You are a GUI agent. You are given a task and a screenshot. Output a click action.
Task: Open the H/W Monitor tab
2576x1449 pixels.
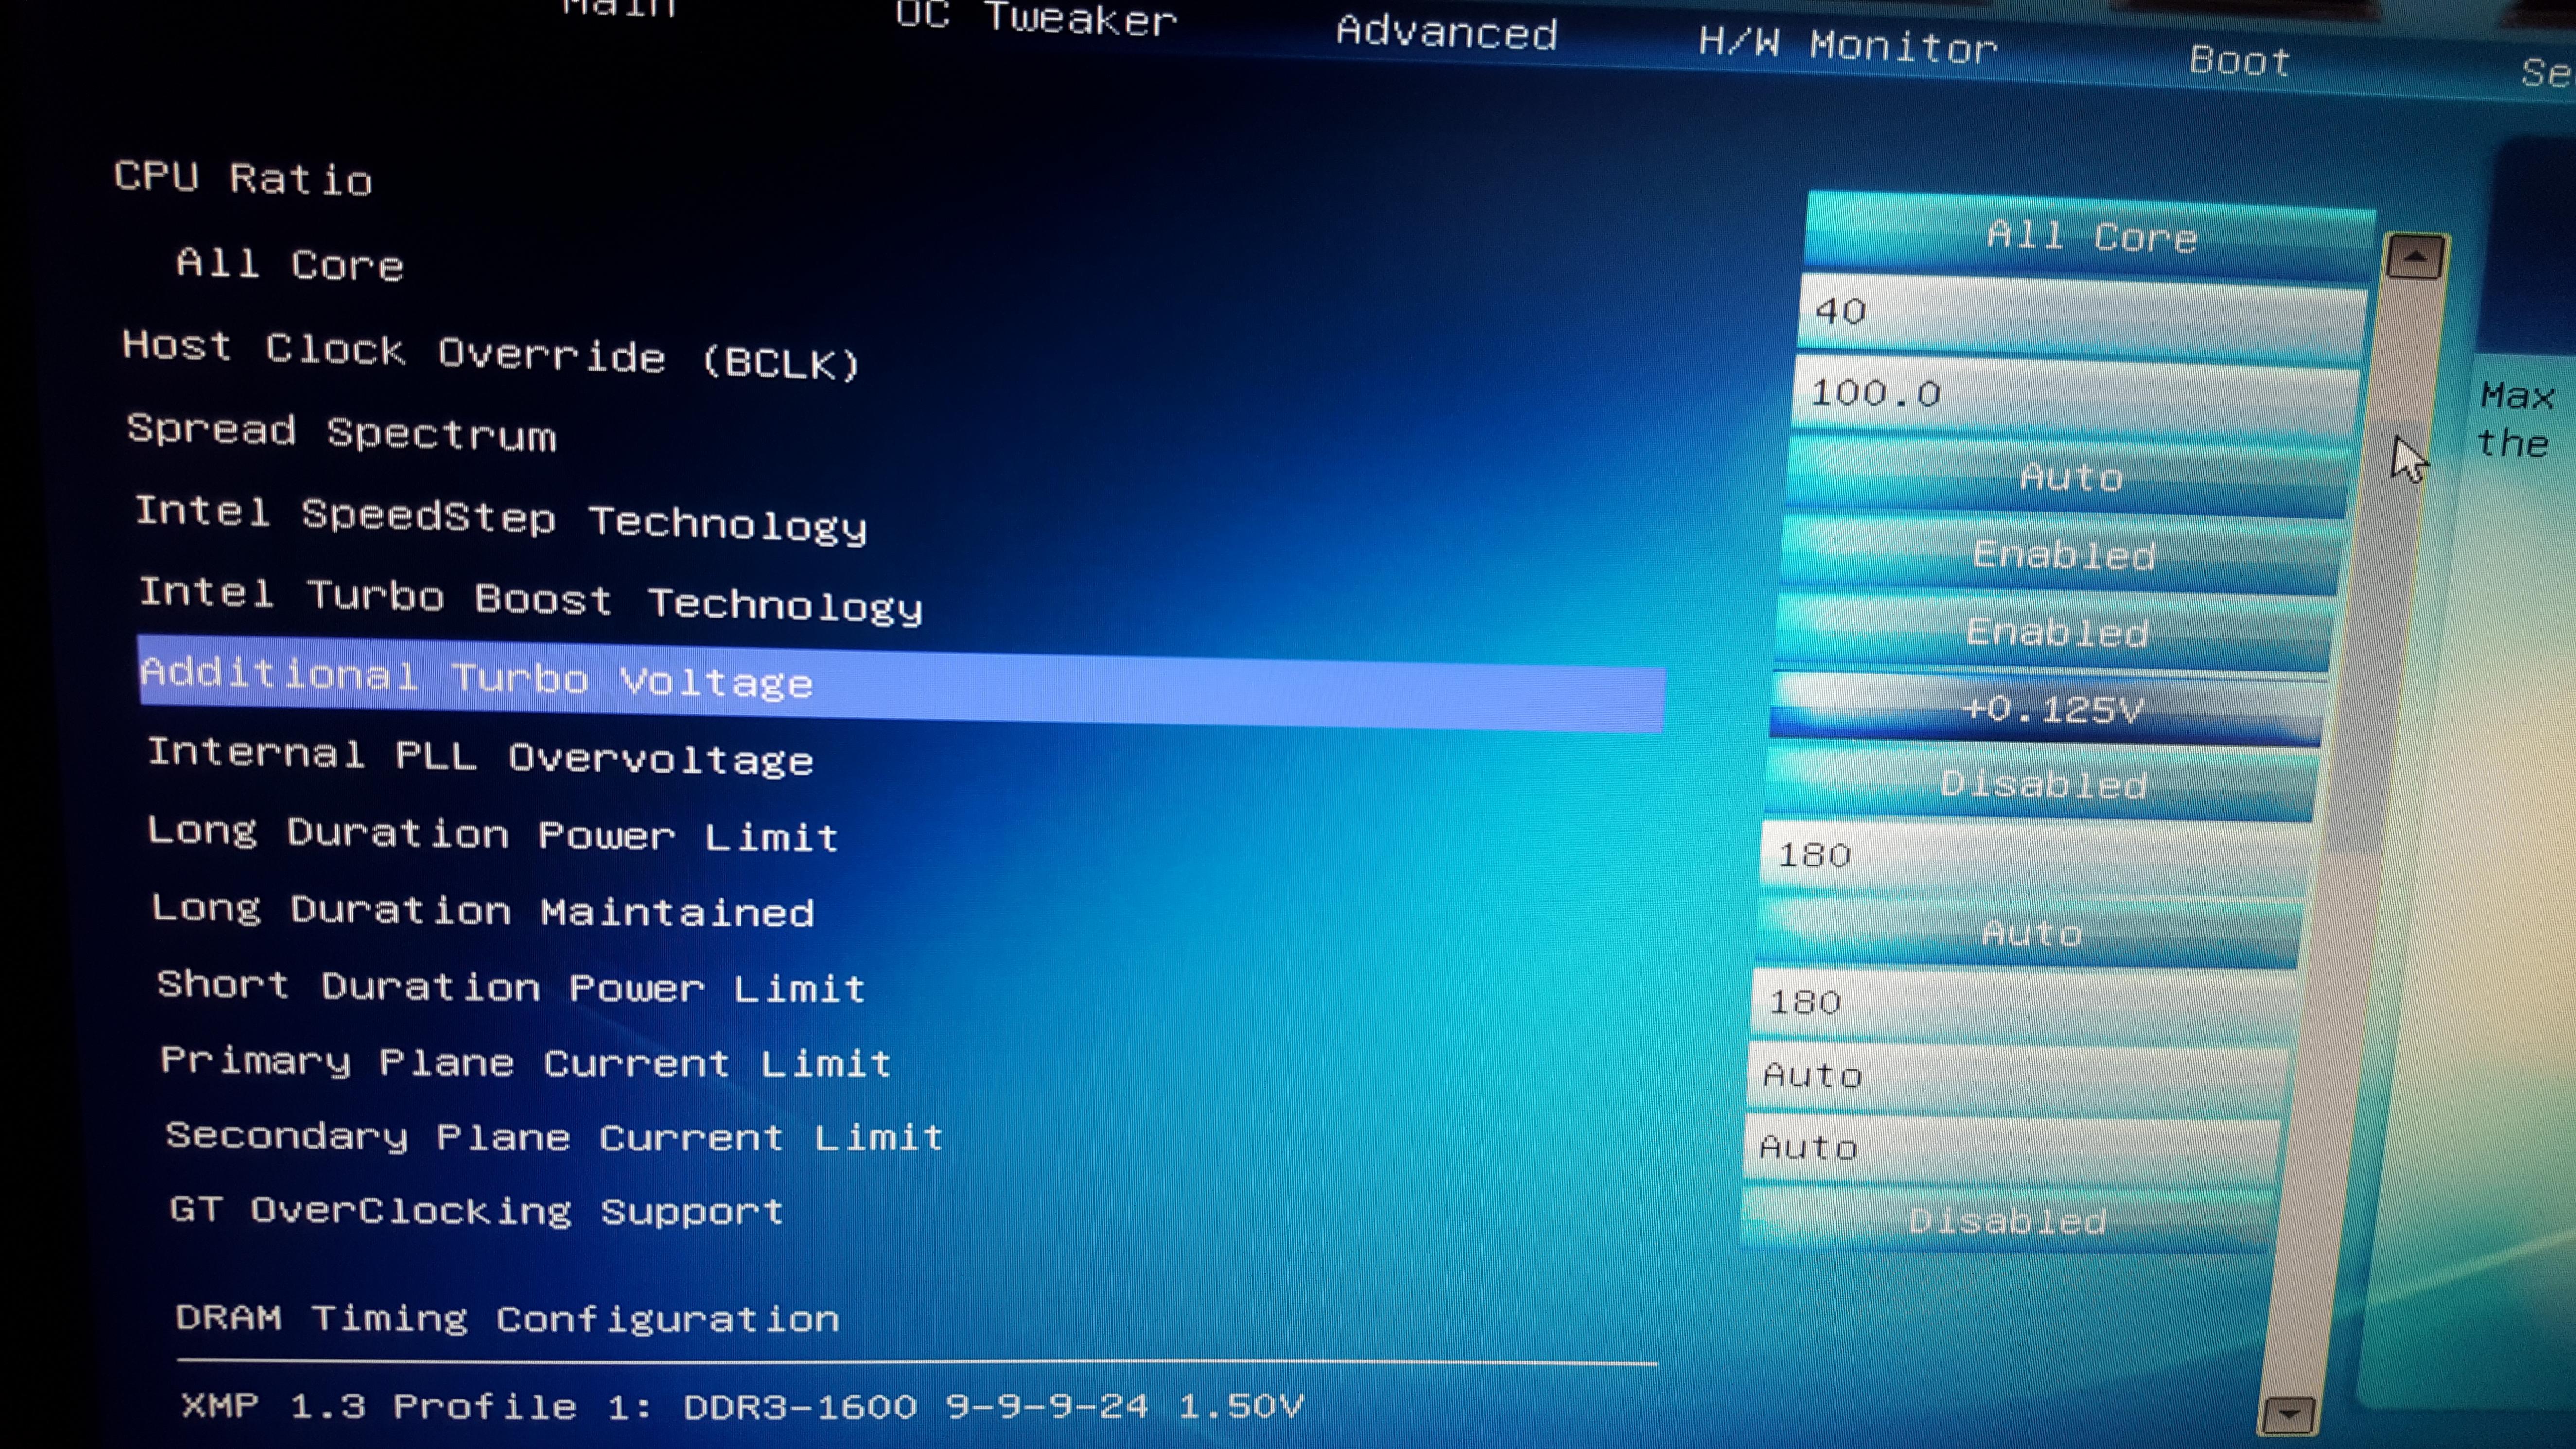pos(1847,46)
